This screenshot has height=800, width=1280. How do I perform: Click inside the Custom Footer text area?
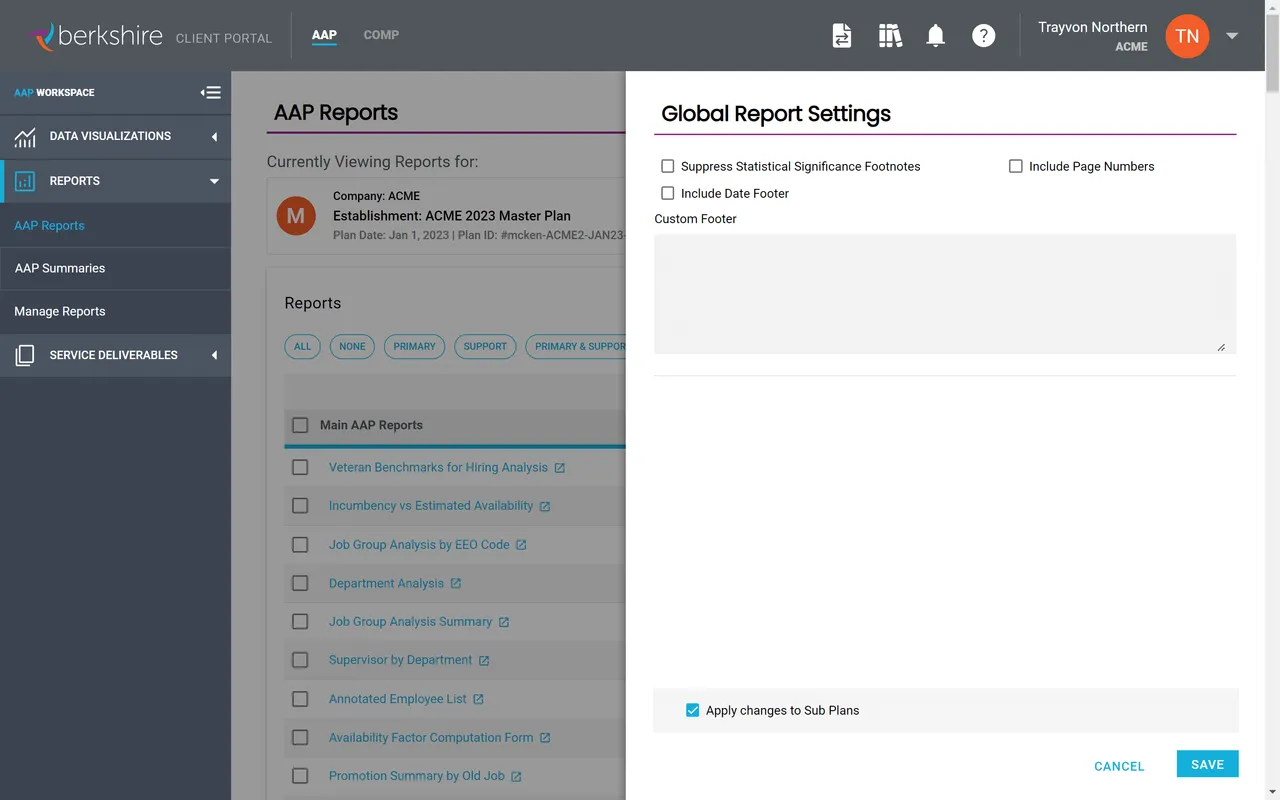(944, 292)
